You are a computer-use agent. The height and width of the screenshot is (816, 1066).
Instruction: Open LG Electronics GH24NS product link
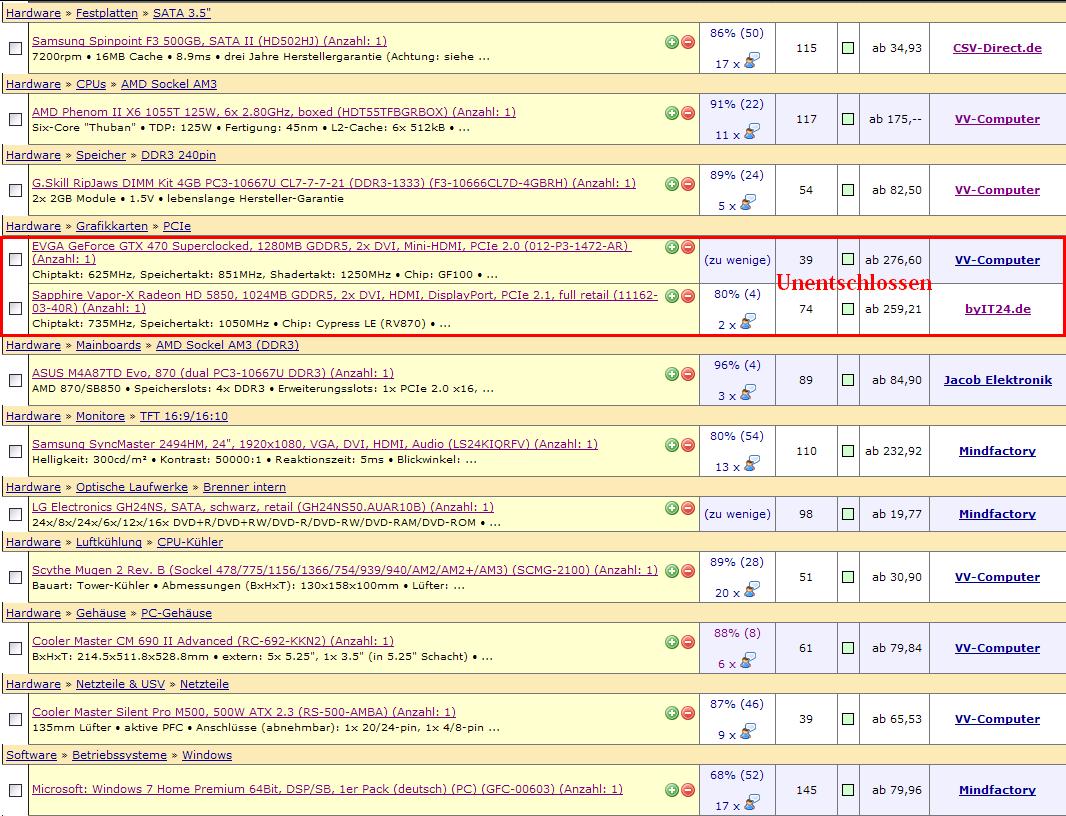[x=262, y=507]
